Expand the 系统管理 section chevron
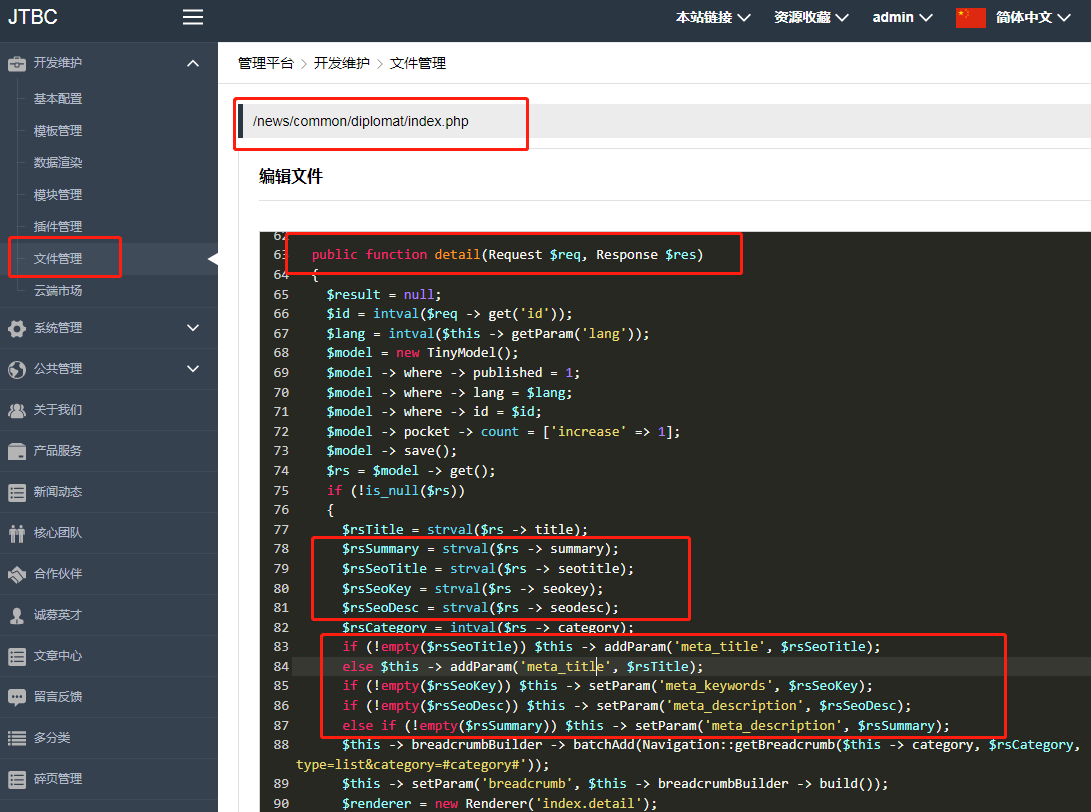The image size is (1091, 812). tap(193, 328)
